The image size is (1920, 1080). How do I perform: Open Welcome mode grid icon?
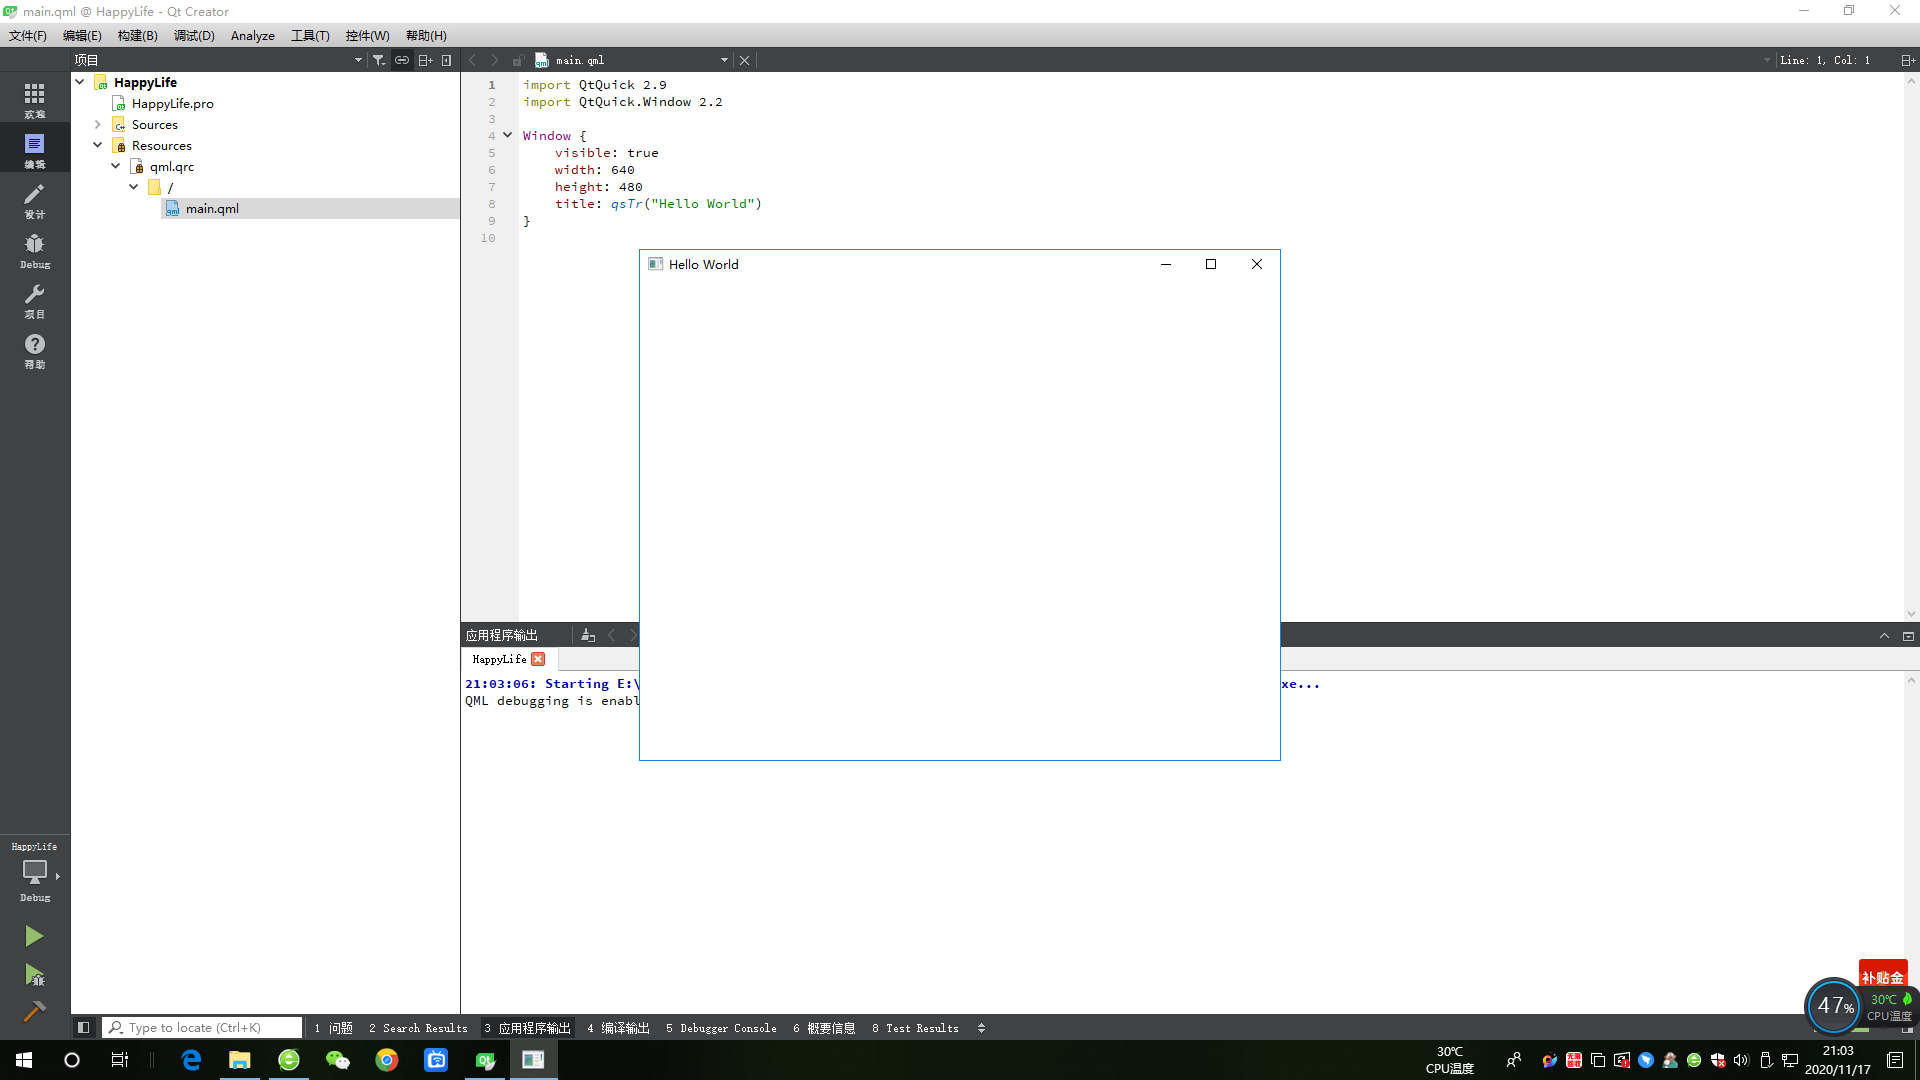[x=34, y=100]
